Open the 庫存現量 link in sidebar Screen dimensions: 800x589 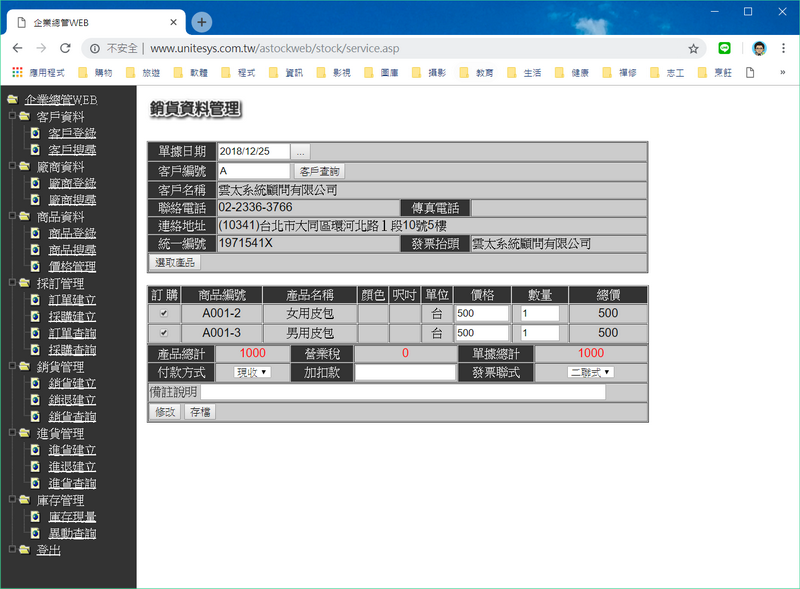(x=72, y=517)
